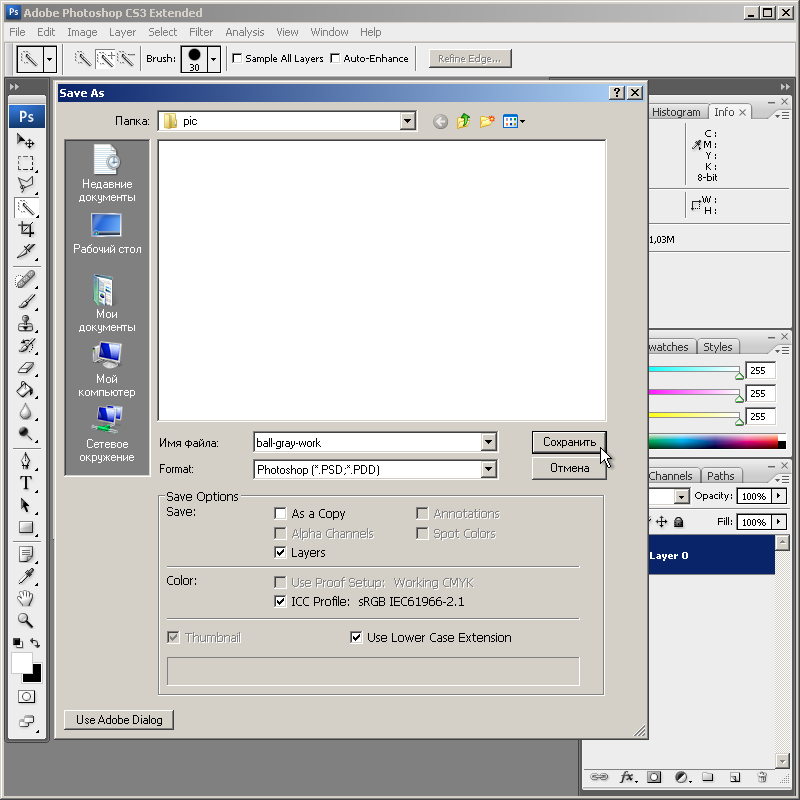Switch to the Paths tab

[x=720, y=476]
